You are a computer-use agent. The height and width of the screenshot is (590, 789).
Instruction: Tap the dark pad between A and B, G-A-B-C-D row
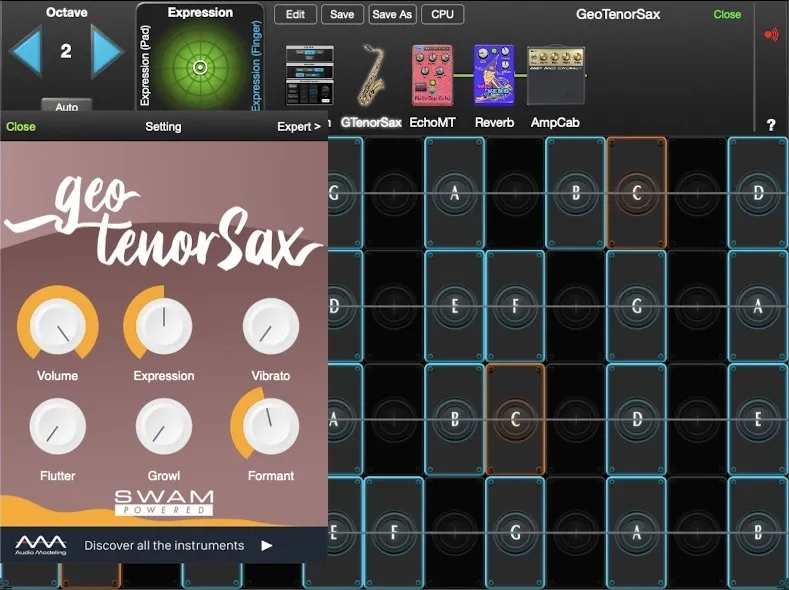[x=515, y=193]
